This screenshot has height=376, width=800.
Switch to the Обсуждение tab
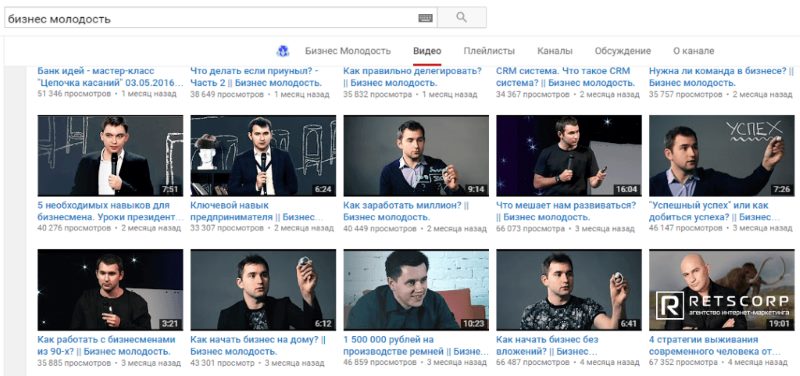point(622,51)
